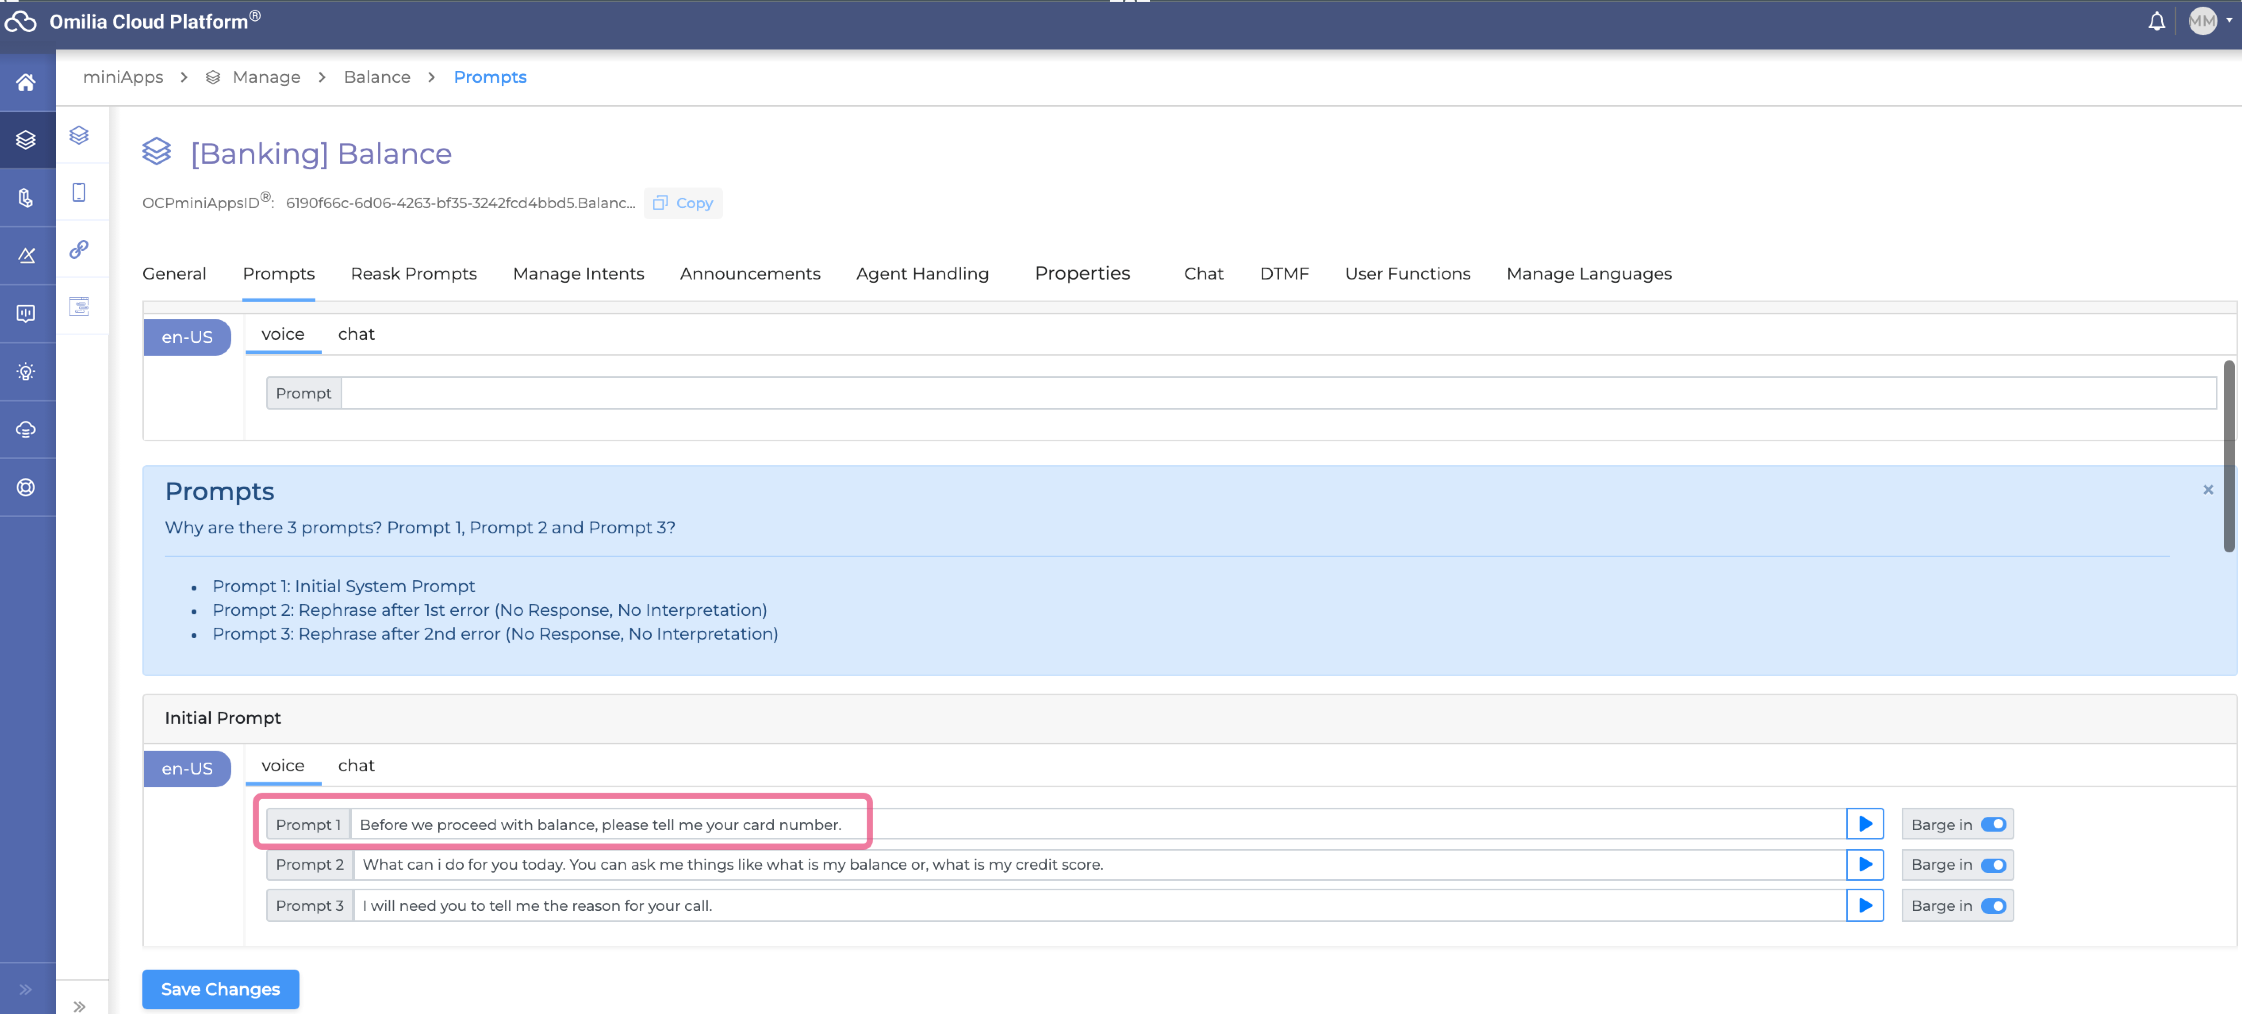Open the lightbulb insights sidebar icon
This screenshot has width=2242, height=1014.
coord(26,372)
